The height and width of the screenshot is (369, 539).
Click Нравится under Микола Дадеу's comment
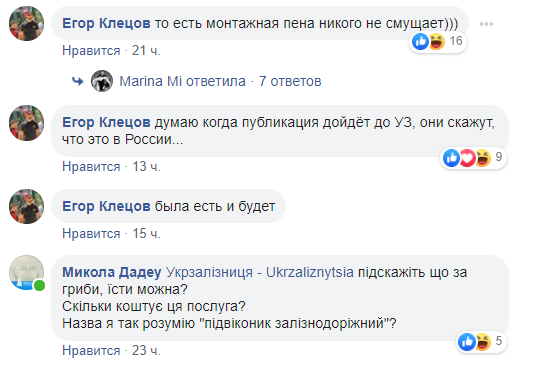[91, 350]
